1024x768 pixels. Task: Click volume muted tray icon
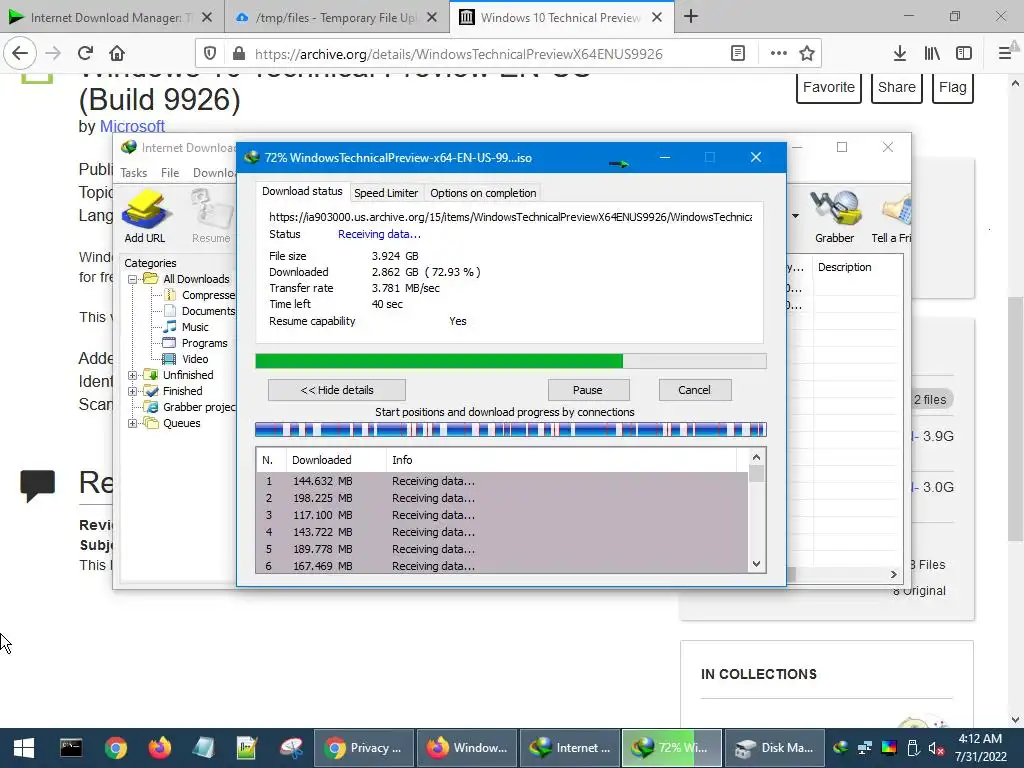click(x=936, y=748)
